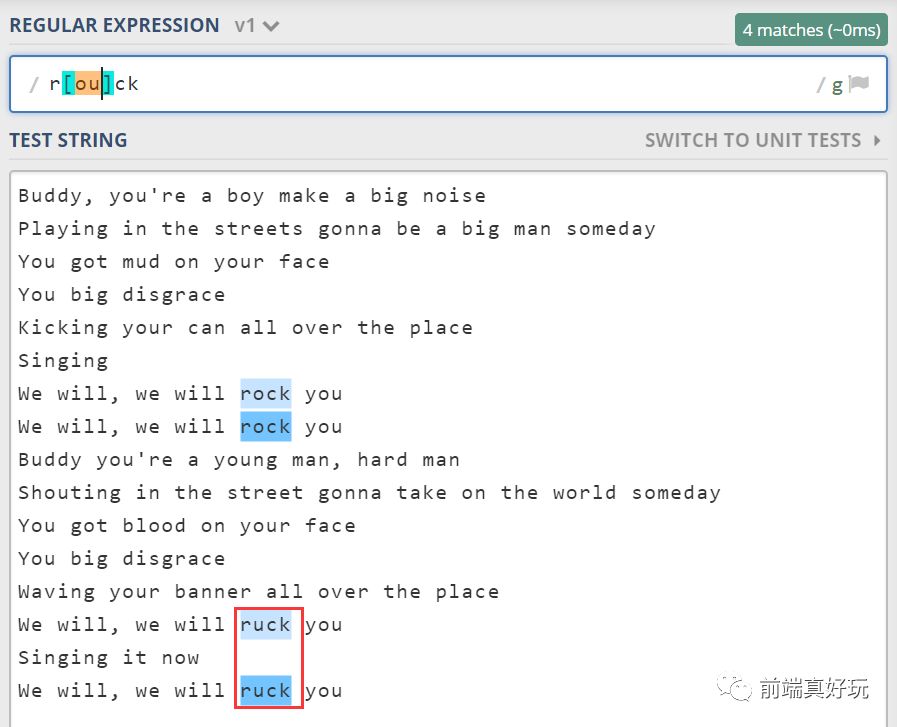Click the first highlighted 'rock' match

(265, 394)
